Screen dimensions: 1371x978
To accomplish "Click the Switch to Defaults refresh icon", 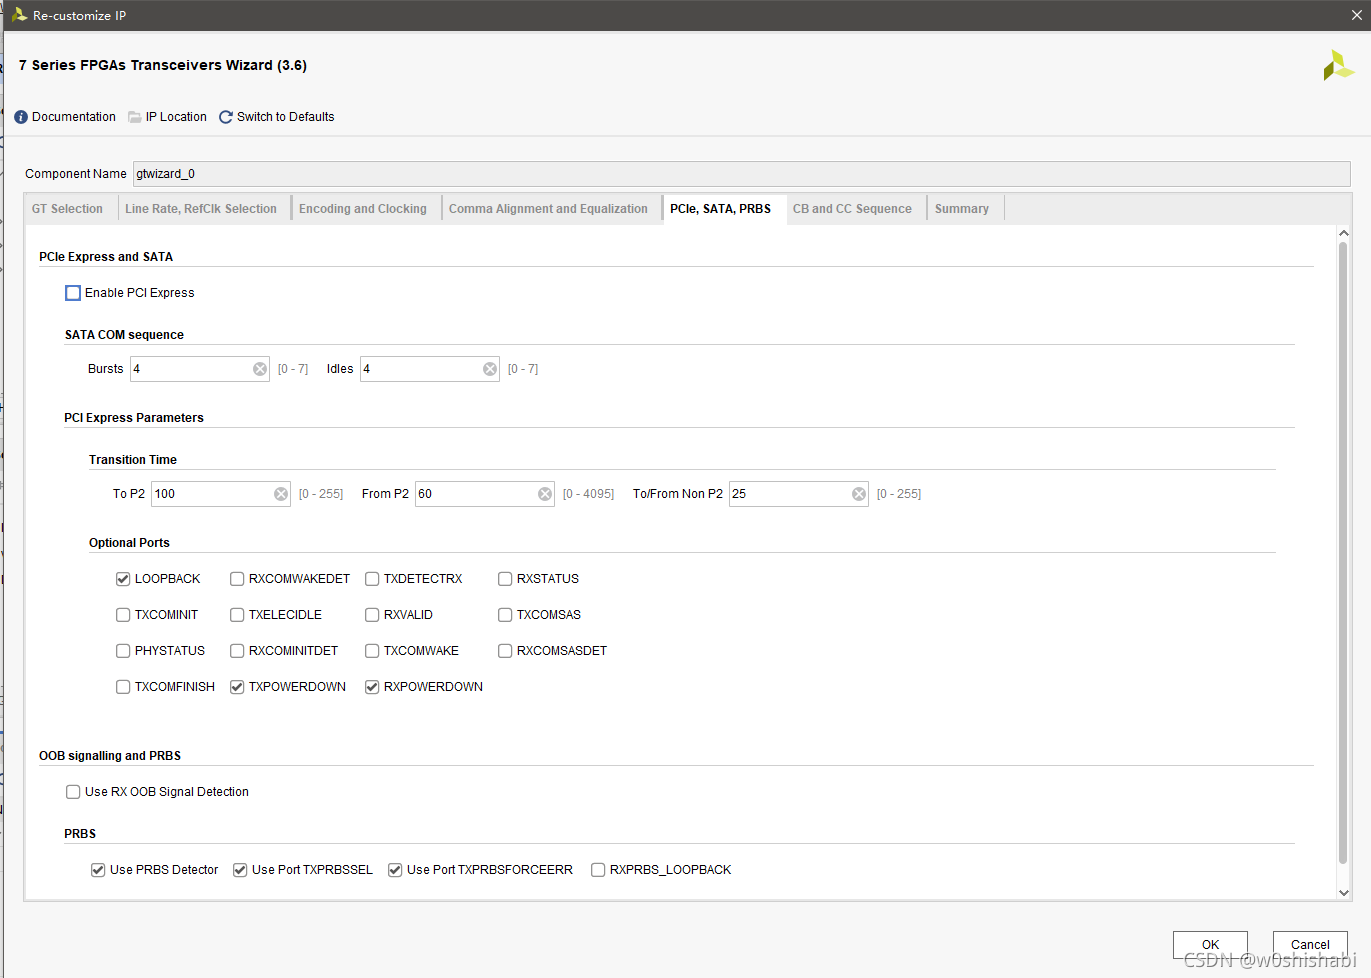I will [x=226, y=117].
